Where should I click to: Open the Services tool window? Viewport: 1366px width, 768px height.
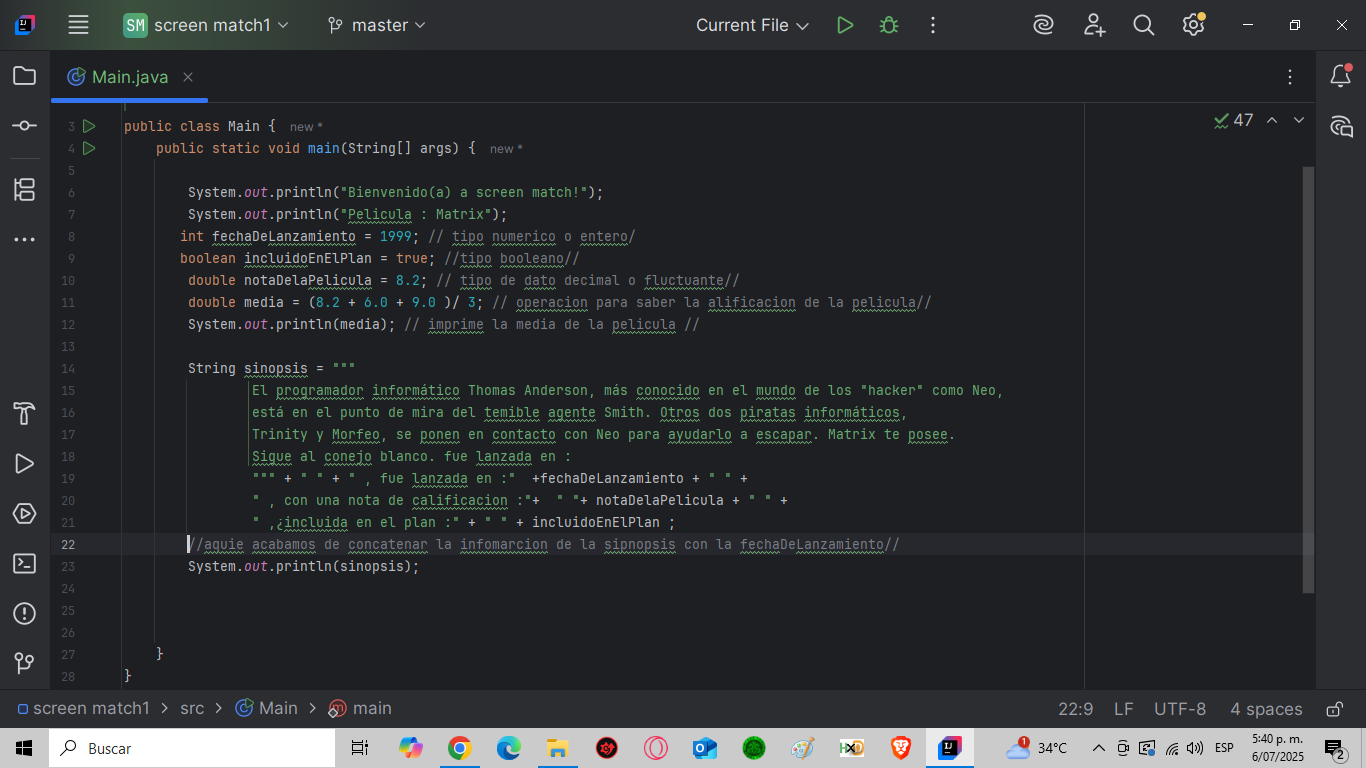pos(25,514)
